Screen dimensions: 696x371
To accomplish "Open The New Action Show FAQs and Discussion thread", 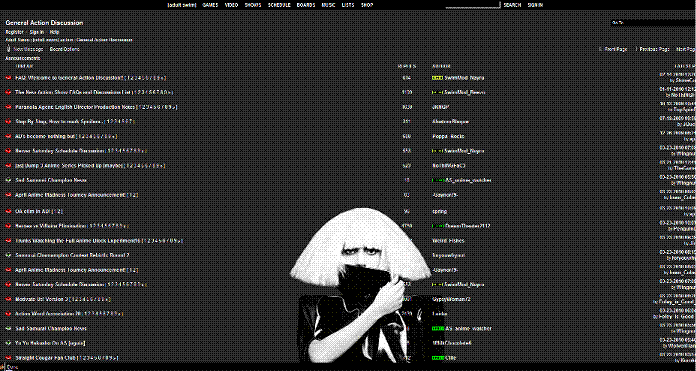I will [73, 92].
